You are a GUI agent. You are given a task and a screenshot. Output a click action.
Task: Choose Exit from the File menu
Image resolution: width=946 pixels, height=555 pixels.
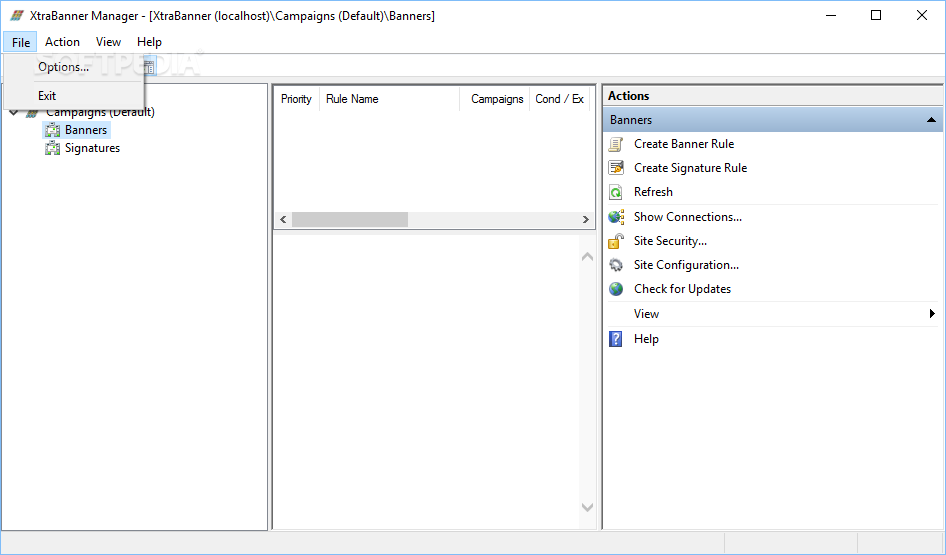pos(47,96)
